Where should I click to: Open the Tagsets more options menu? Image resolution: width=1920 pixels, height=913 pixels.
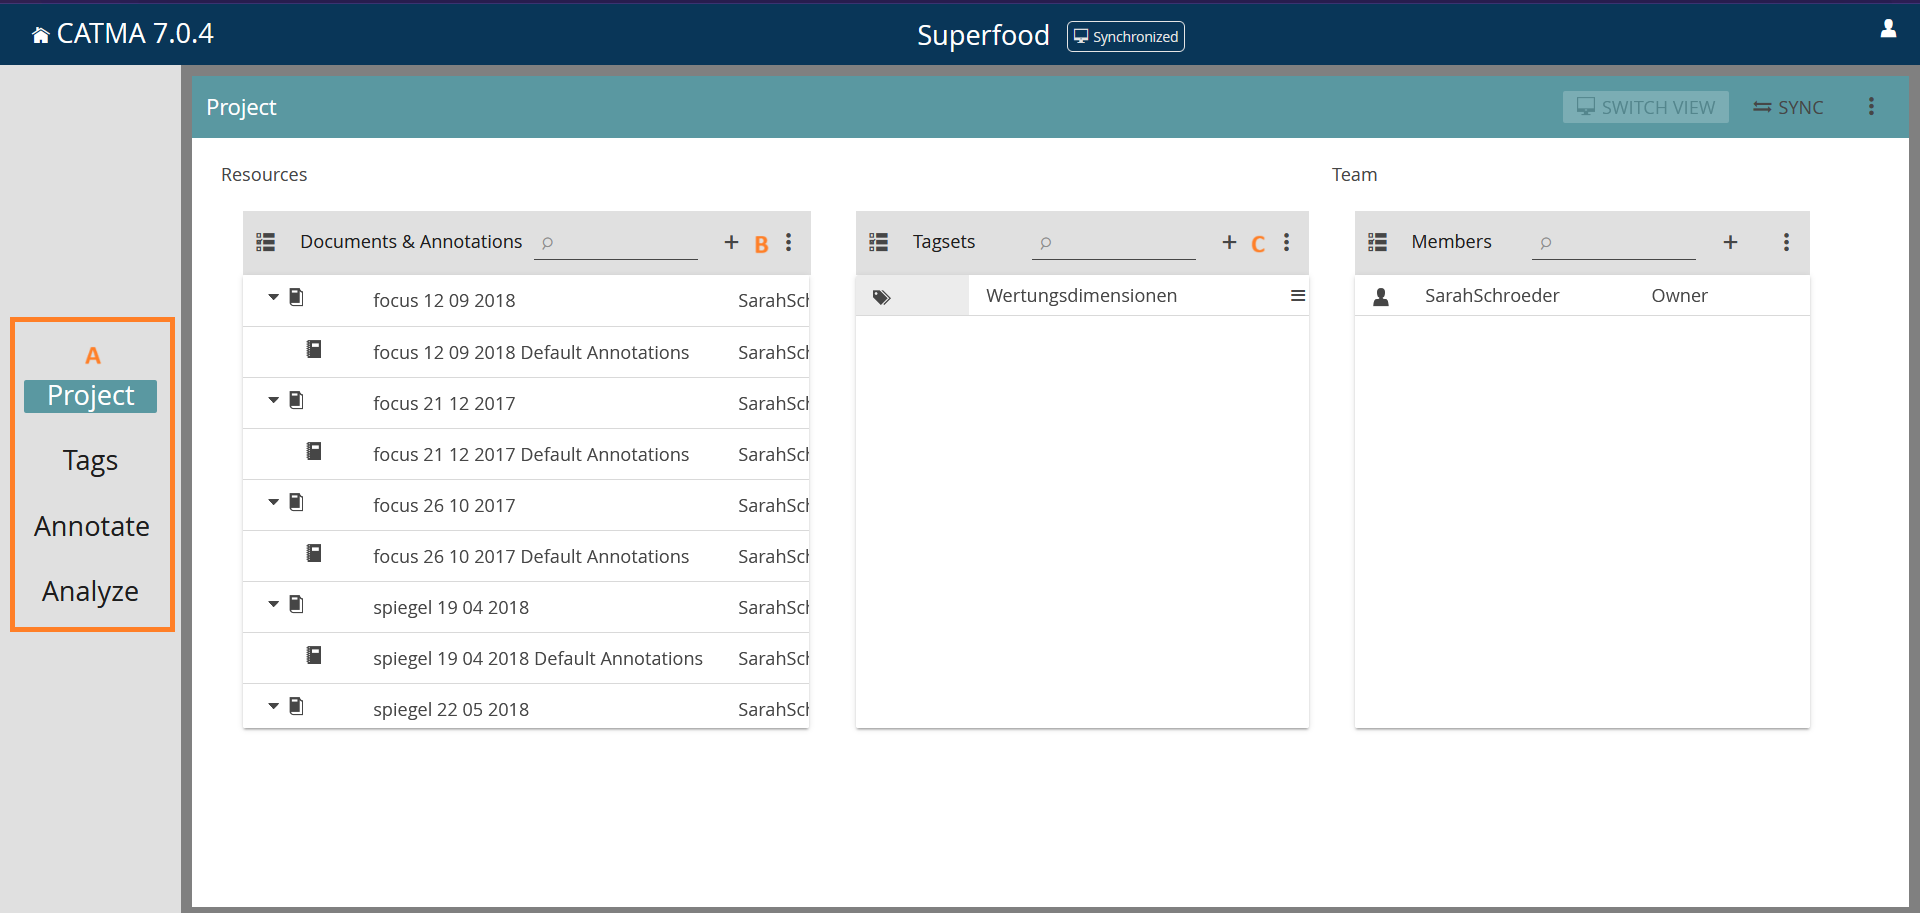[1287, 242]
